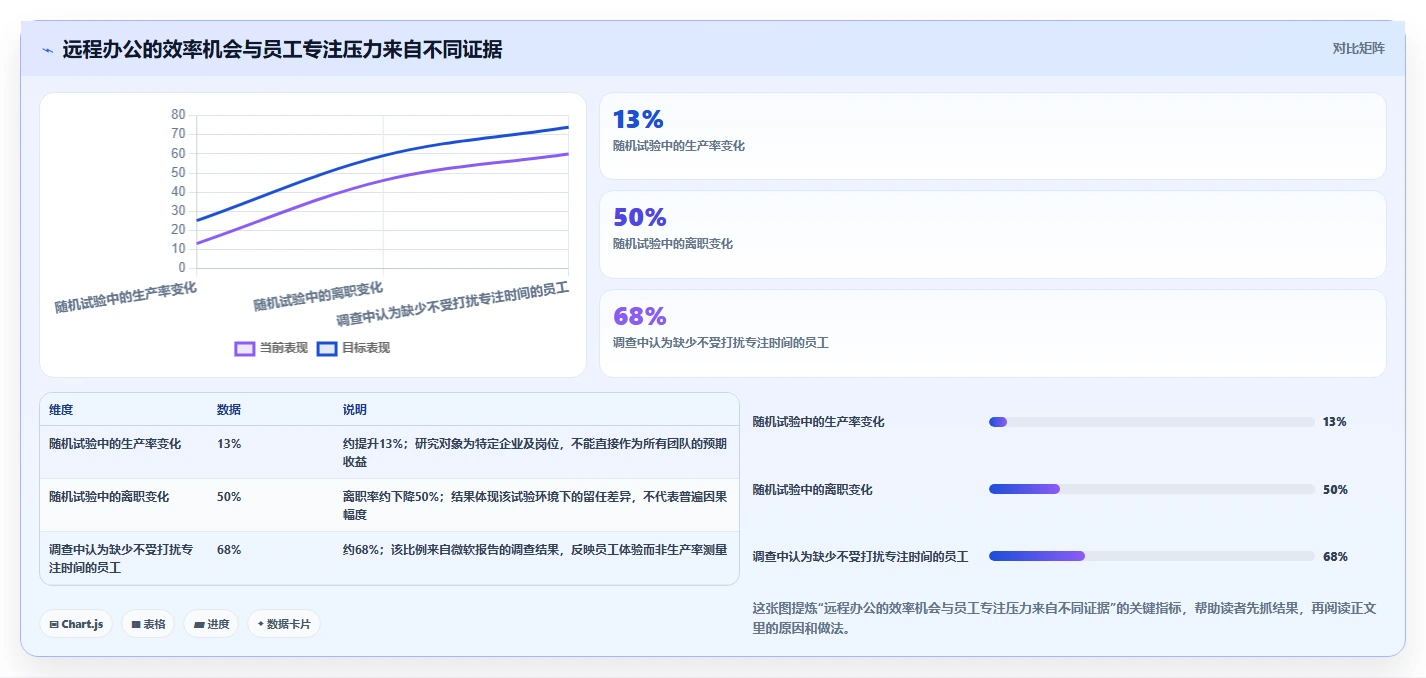Click the description starting 离职率约下降50%

(535, 505)
